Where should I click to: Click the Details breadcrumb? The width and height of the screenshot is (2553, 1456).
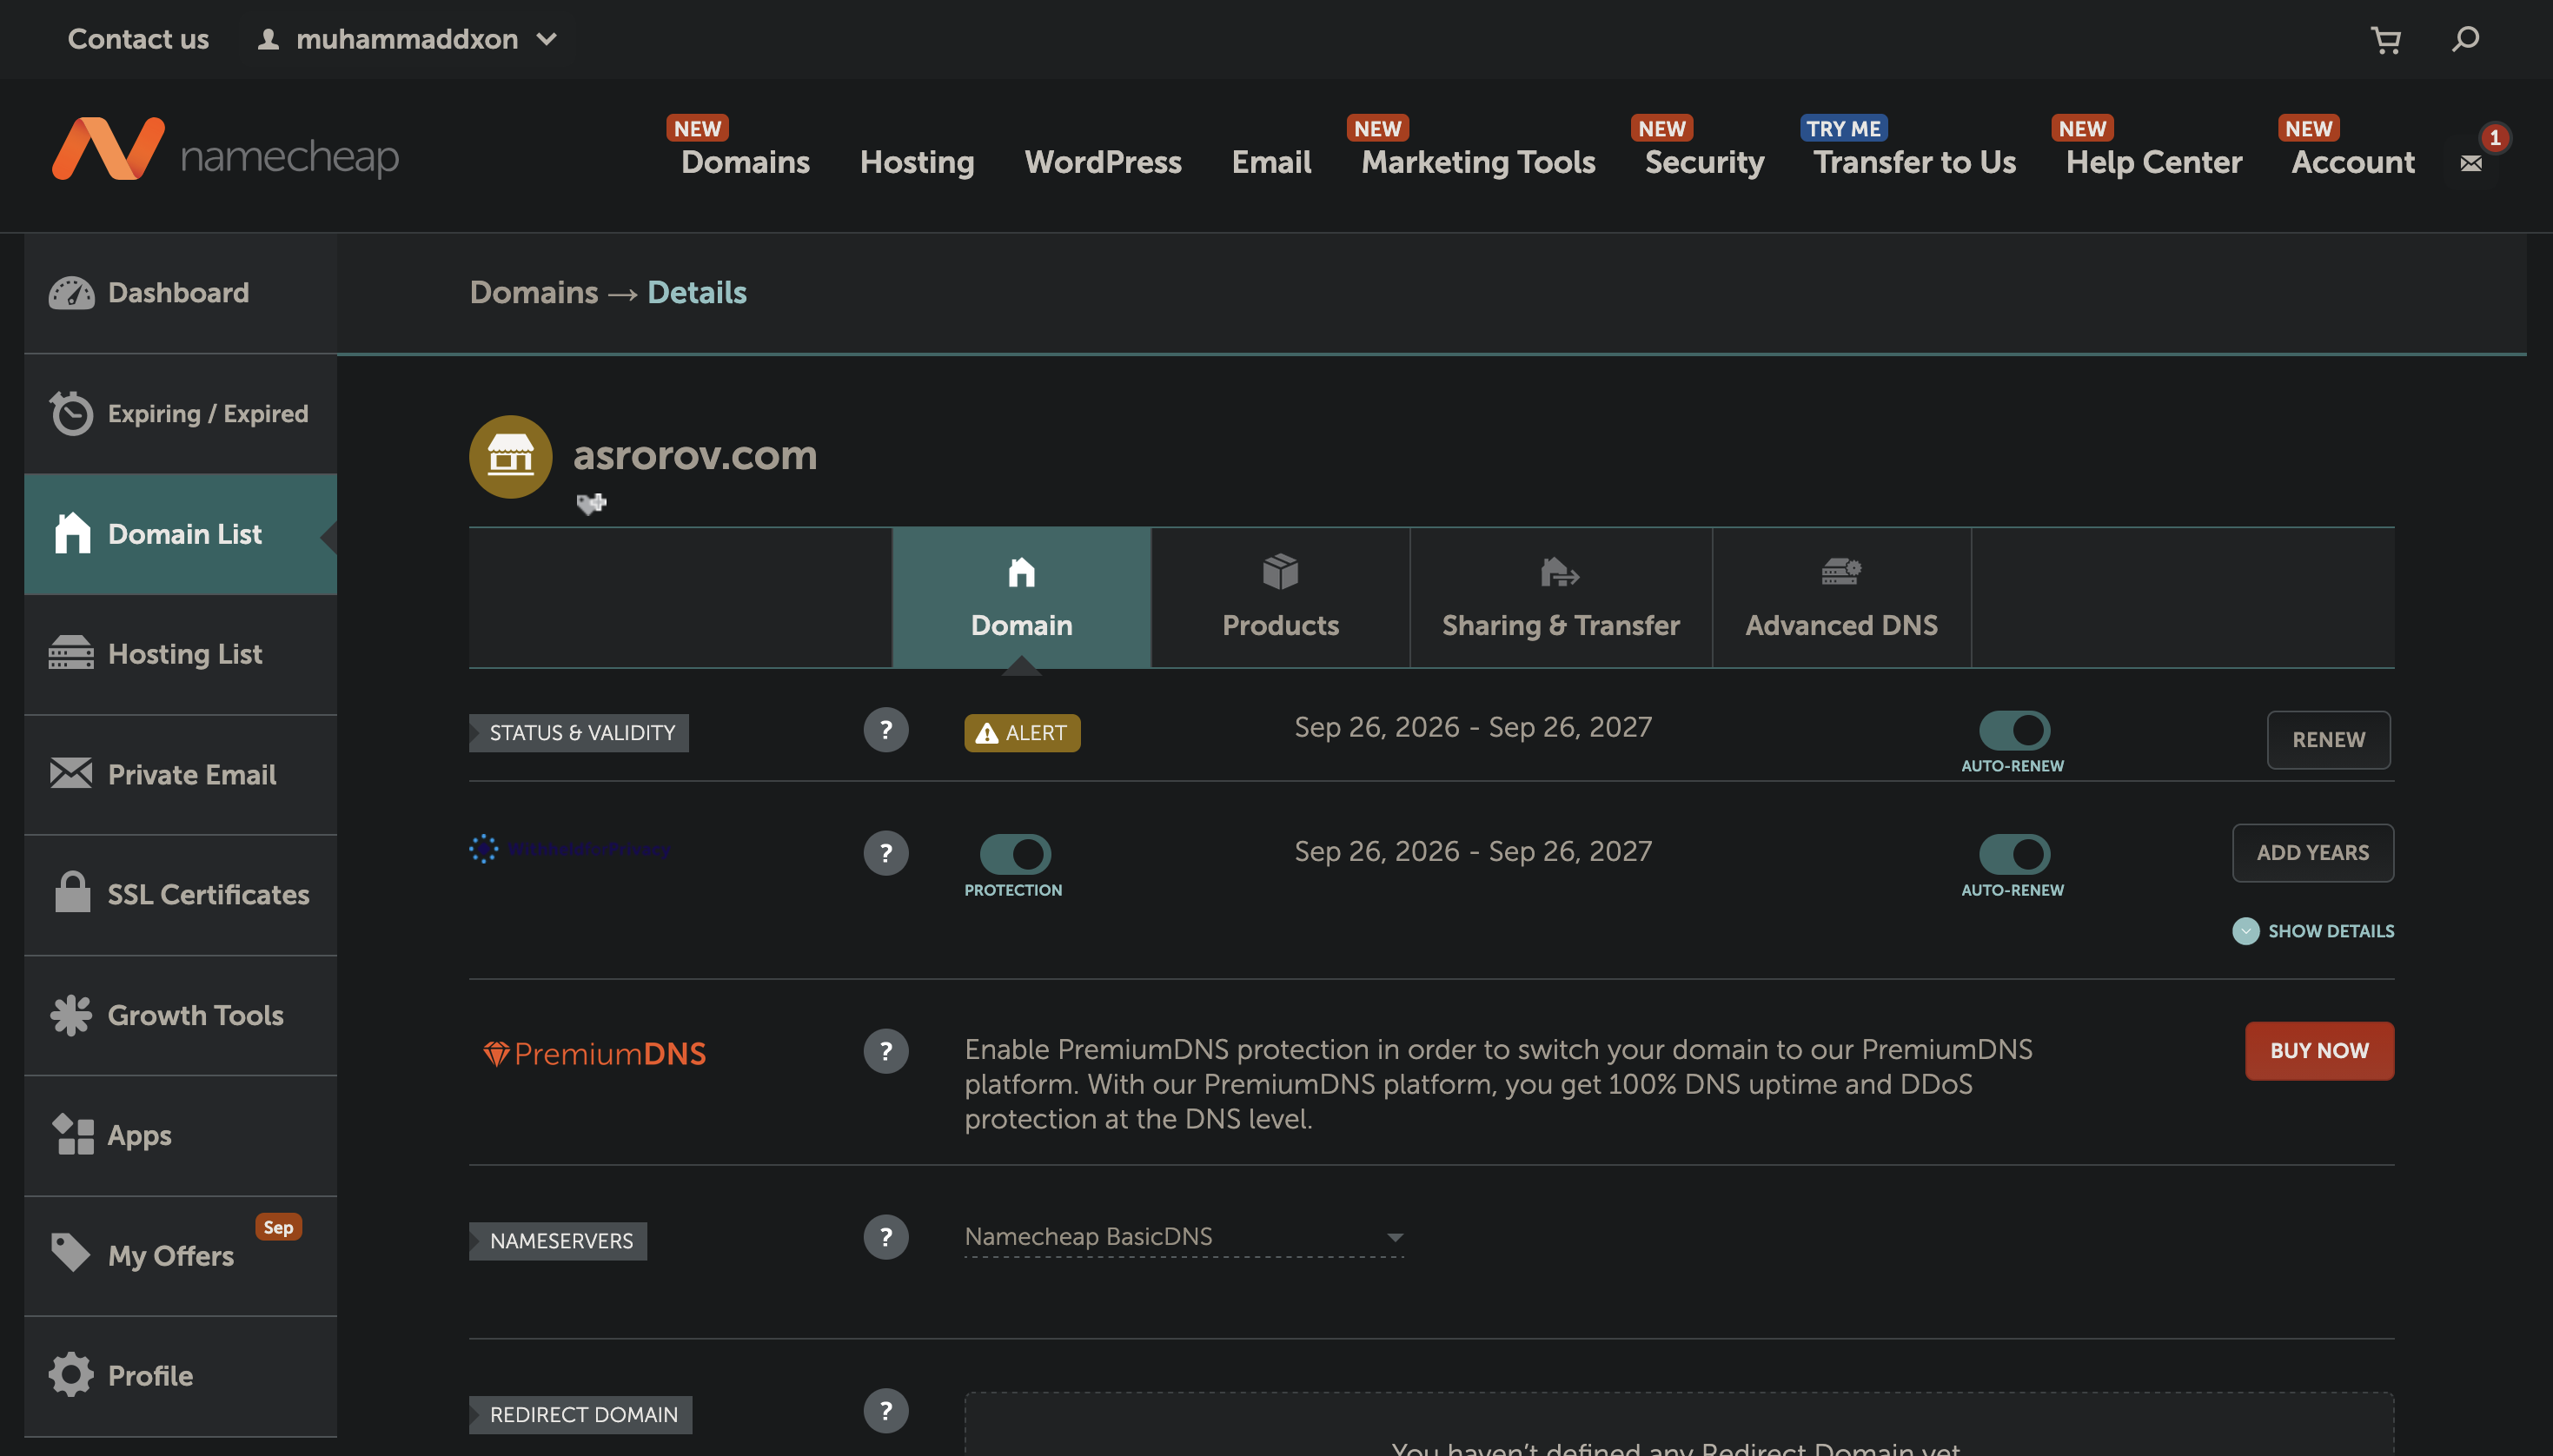[x=697, y=292]
